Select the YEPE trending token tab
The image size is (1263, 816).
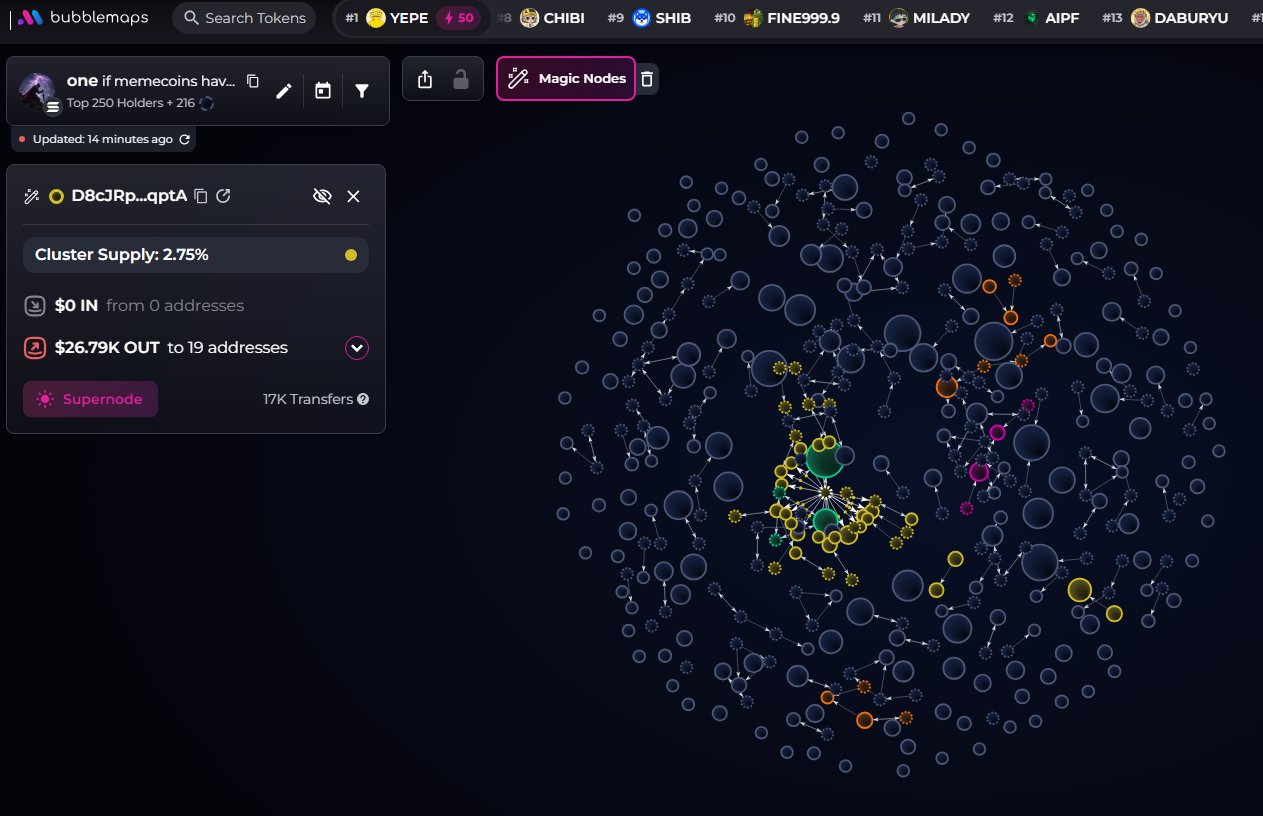pos(410,18)
